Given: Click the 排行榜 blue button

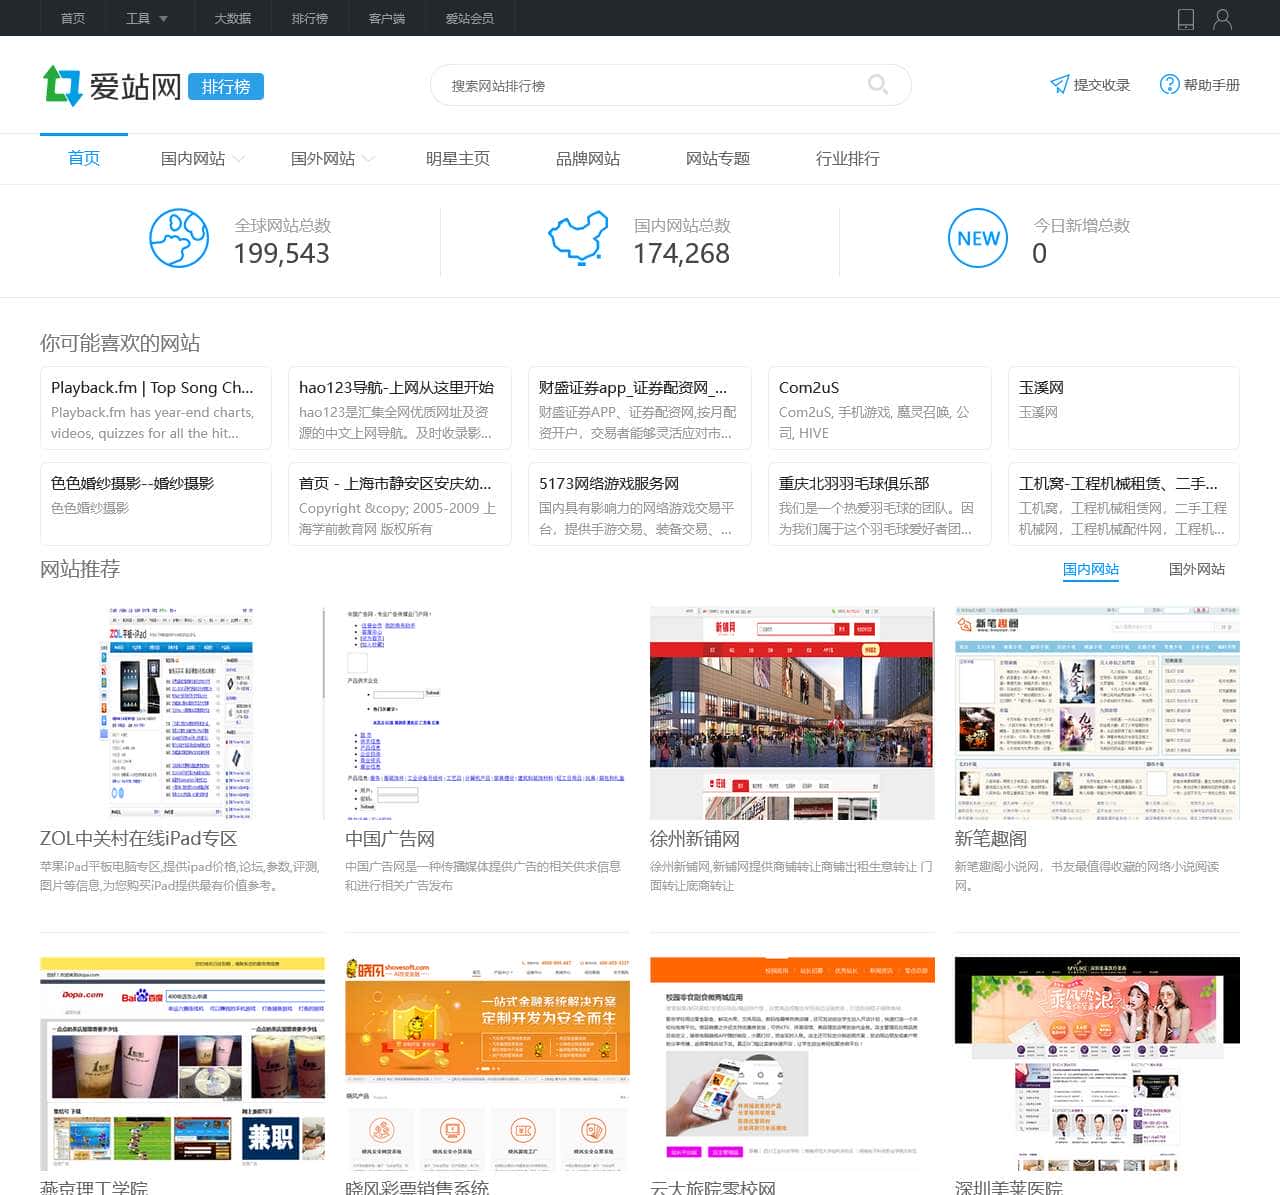Looking at the screenshot, I should [x=226, y=87].
